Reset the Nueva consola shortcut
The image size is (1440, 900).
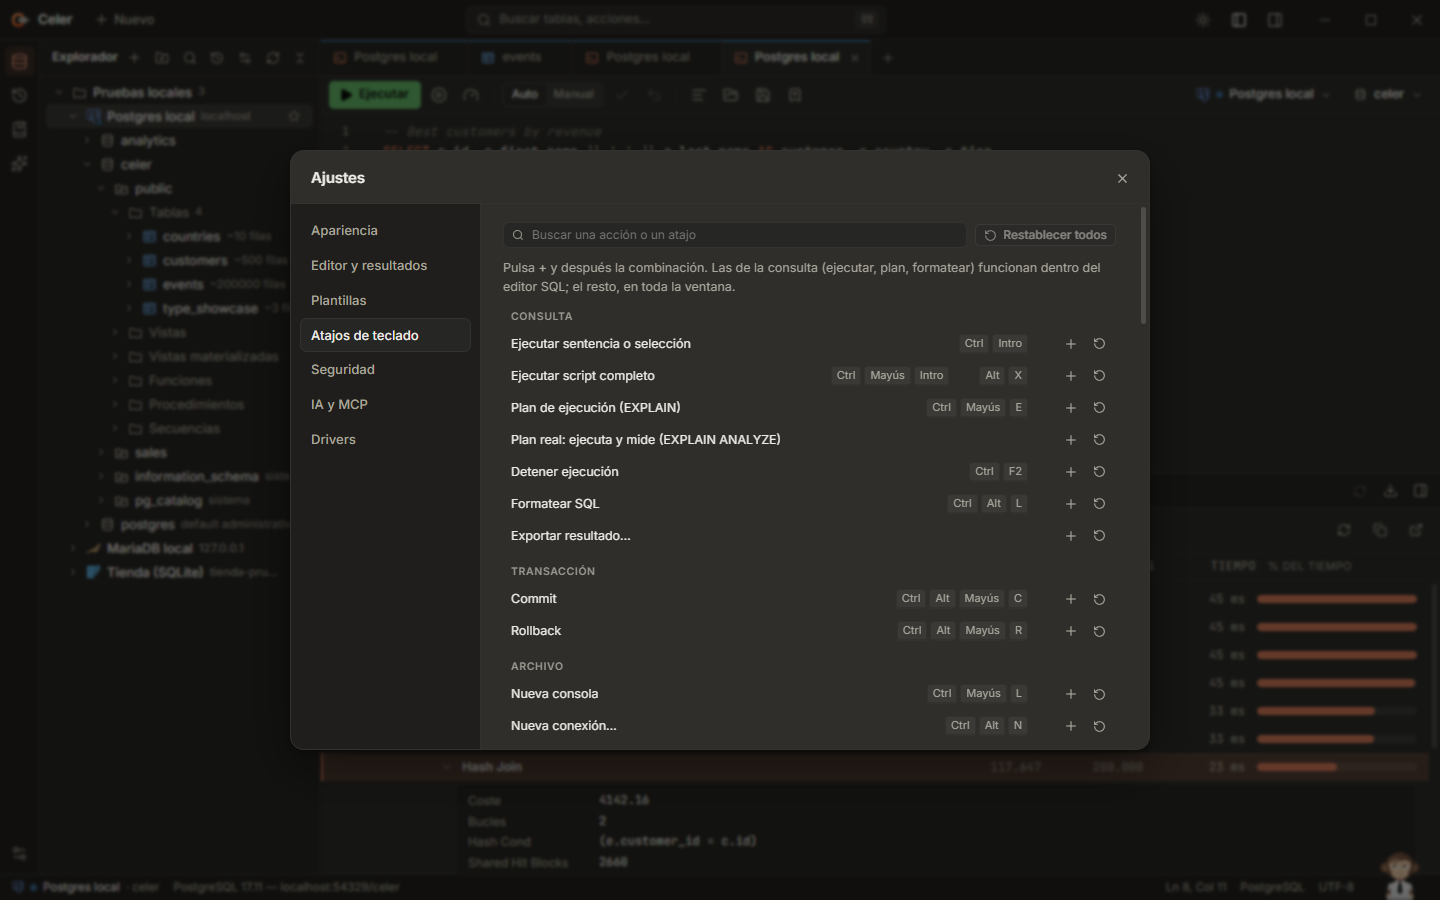[x=1099, y=694]
